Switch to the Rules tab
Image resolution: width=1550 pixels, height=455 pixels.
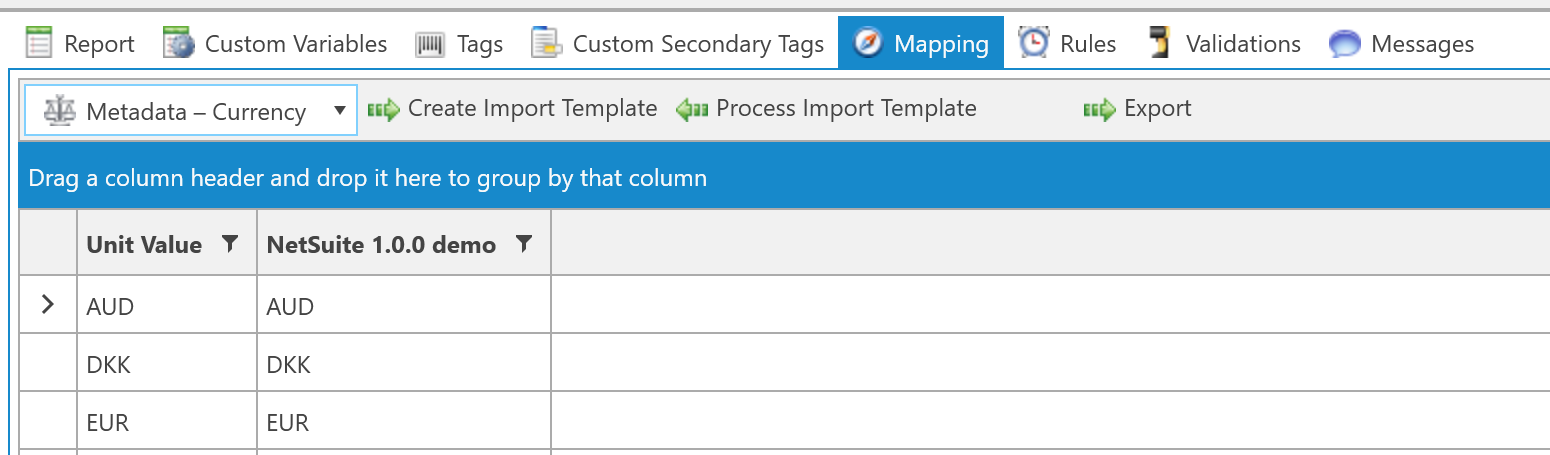pyautogui.click(x=1087, y=44)
